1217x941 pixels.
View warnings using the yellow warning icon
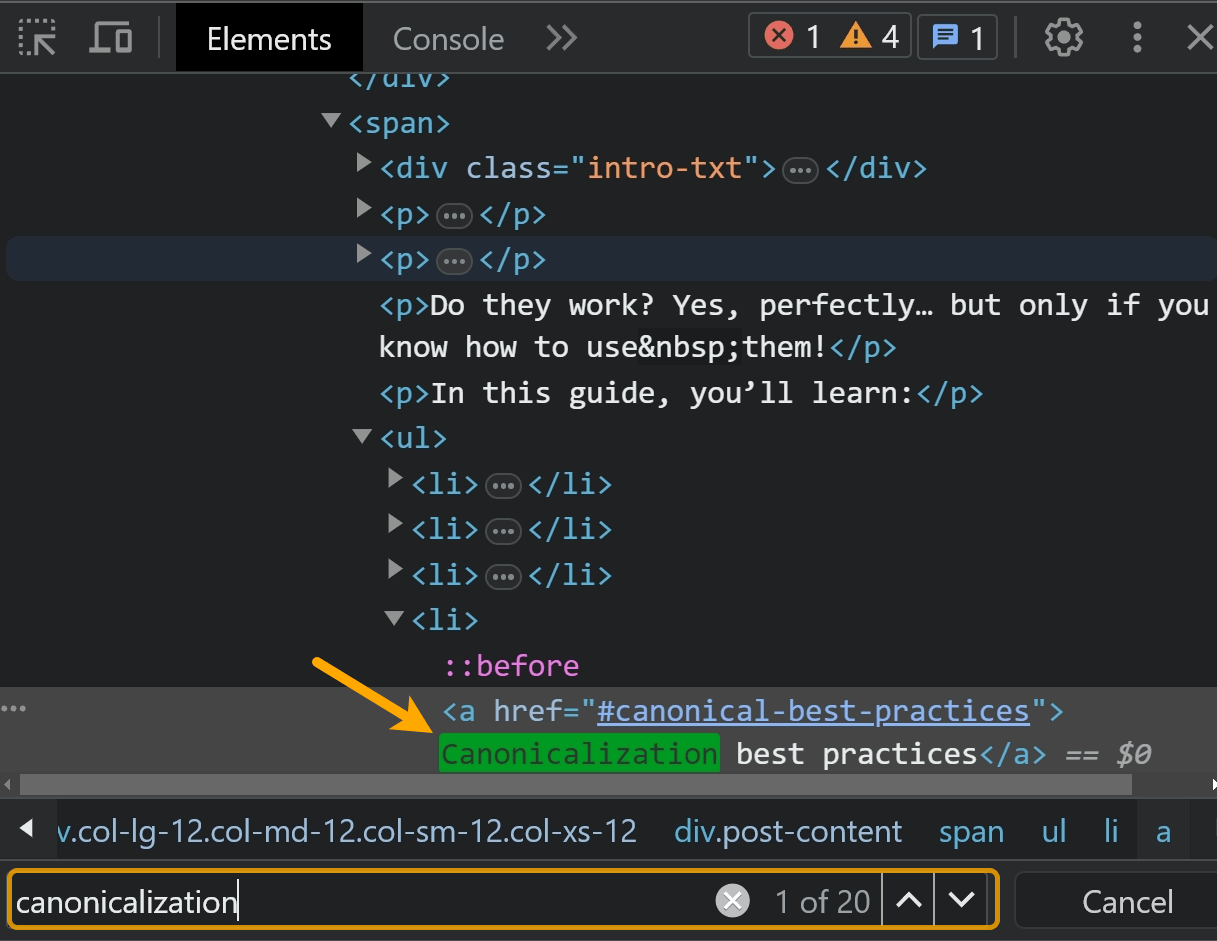(855, 35)
